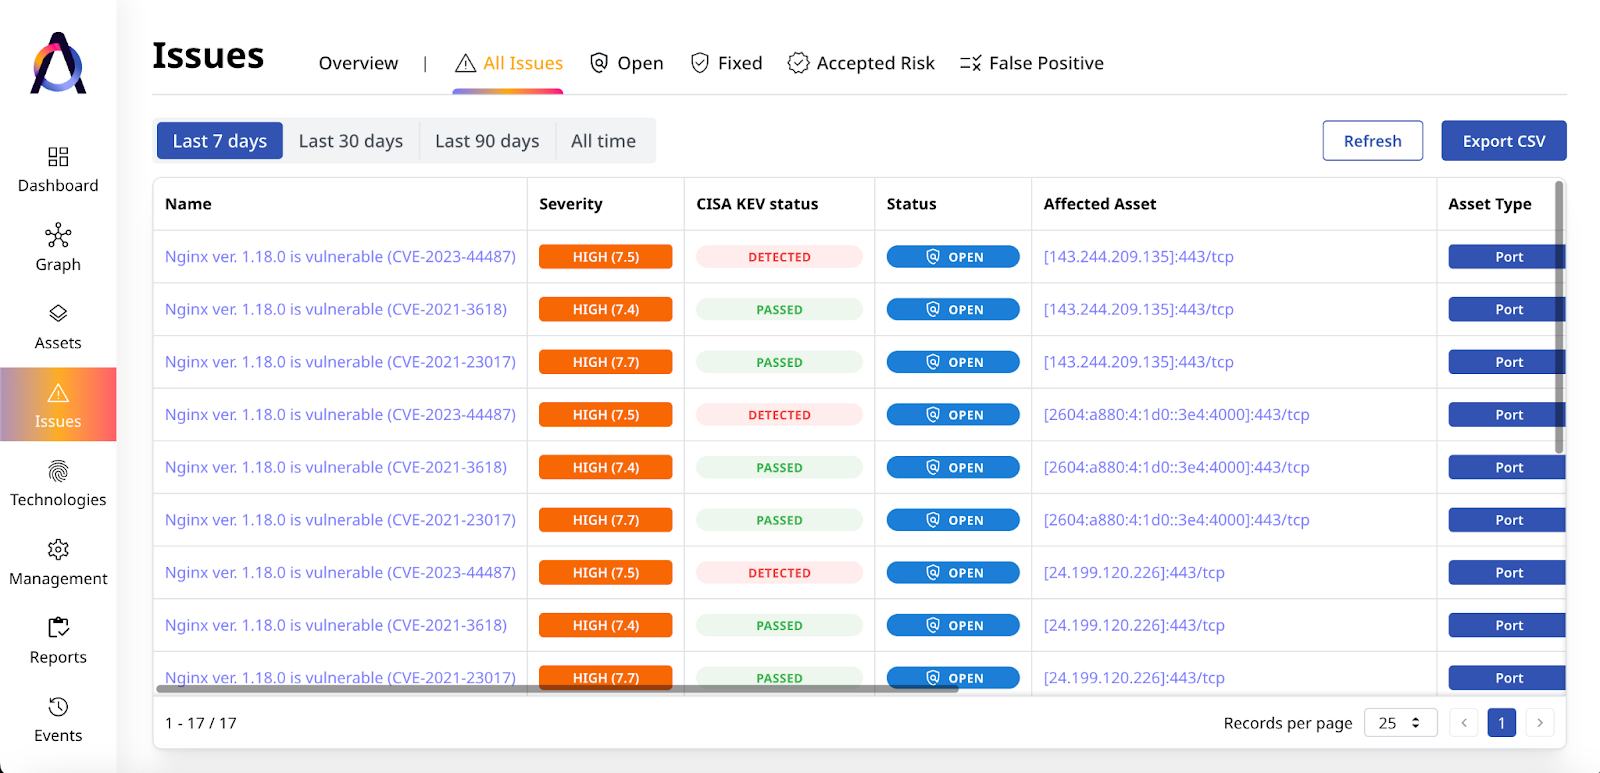Open first [143.244.209.135]:443/tcp asset link
The height and width of the screenshot is (773, 1600).
coord(1139,257)
